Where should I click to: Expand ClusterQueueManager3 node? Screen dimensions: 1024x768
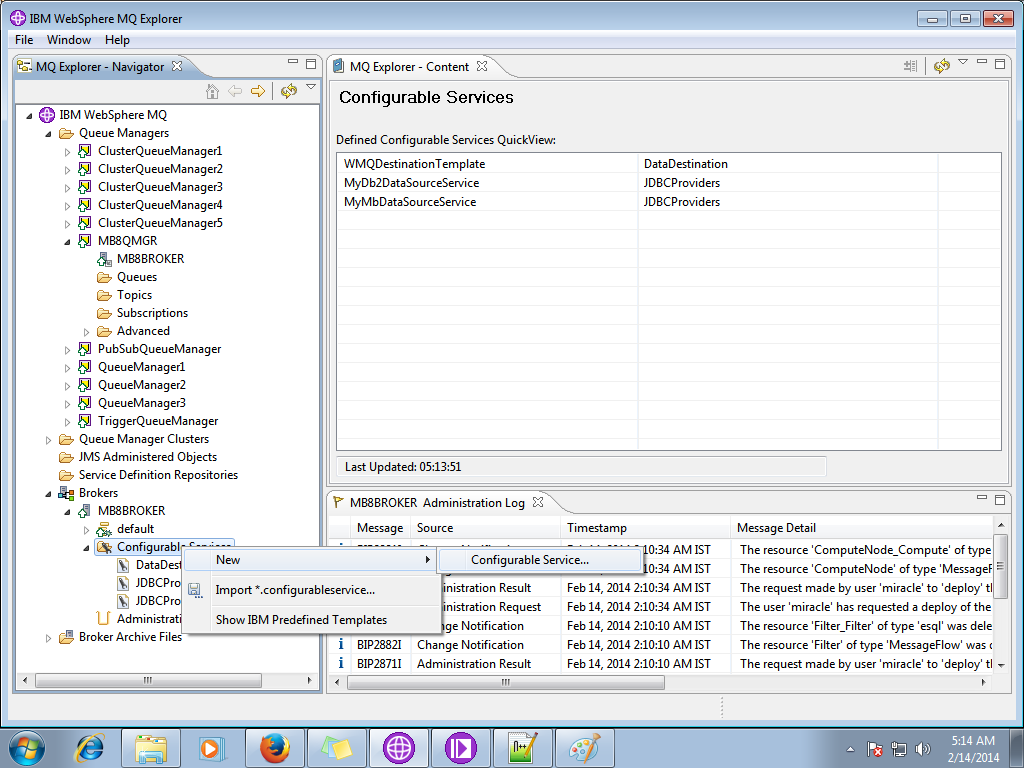click(x=67, y=187)
